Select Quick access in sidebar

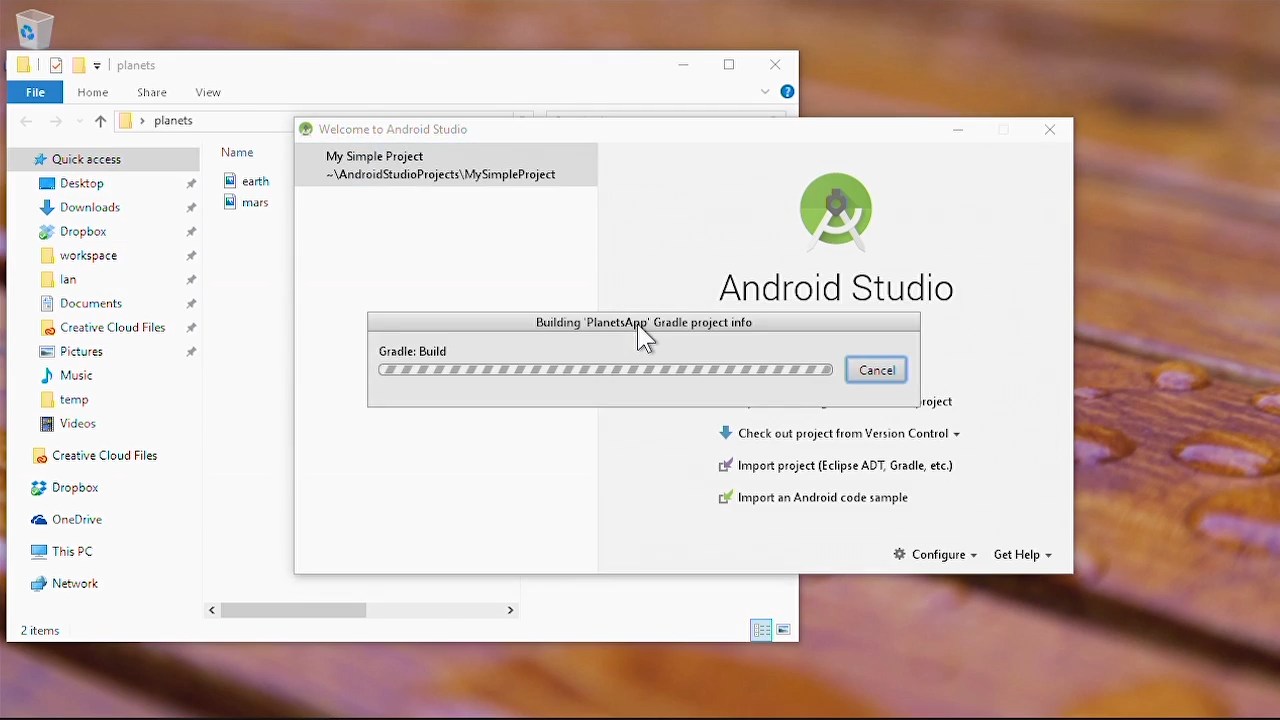(x=86, y=159)
